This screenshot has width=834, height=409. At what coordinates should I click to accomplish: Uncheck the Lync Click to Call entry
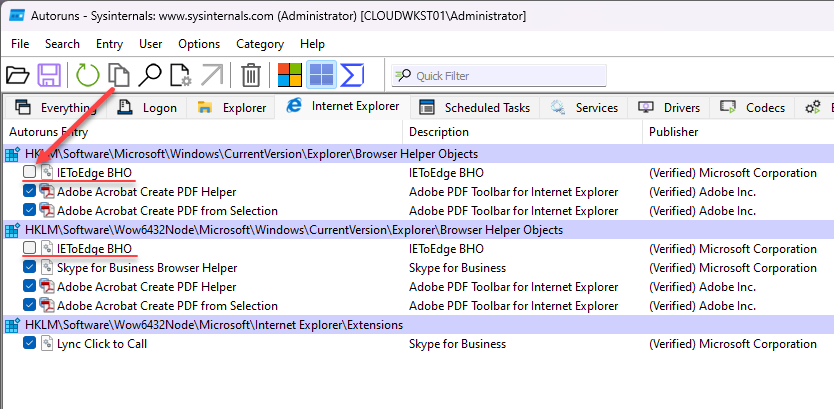[x=30, y=344]
